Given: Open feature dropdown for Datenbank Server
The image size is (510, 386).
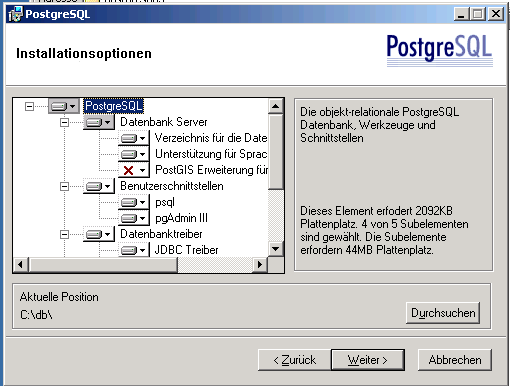Looking at the screenshot, I should (x=99, y=122).
